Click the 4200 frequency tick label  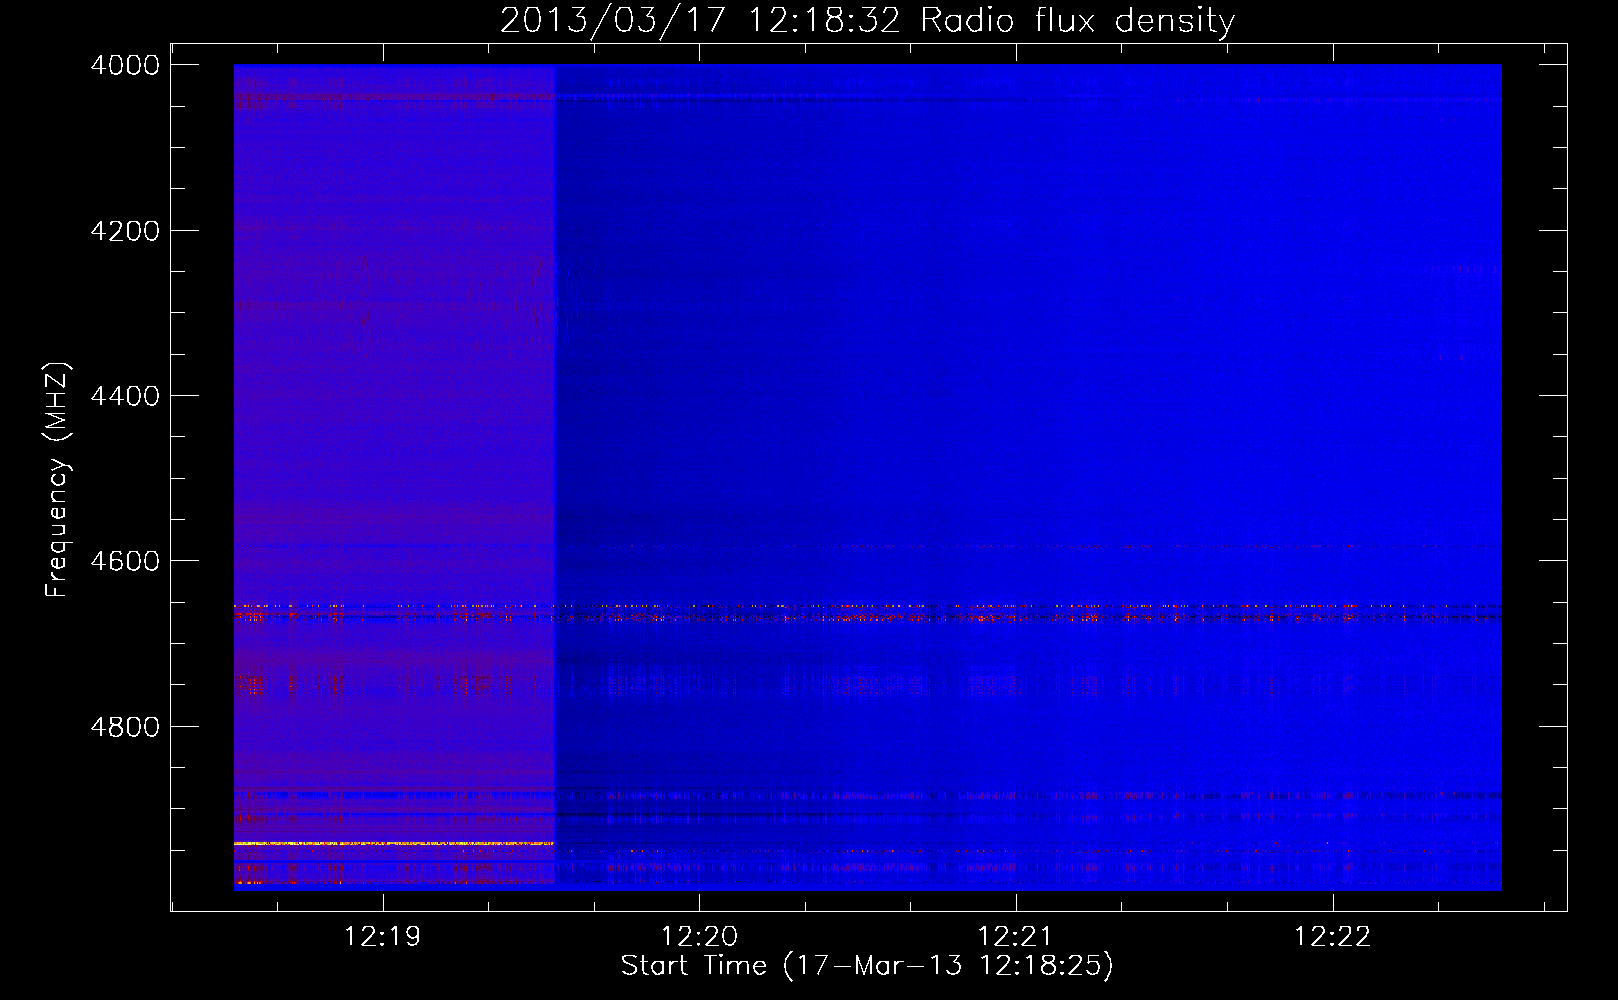tap(125, 231)
